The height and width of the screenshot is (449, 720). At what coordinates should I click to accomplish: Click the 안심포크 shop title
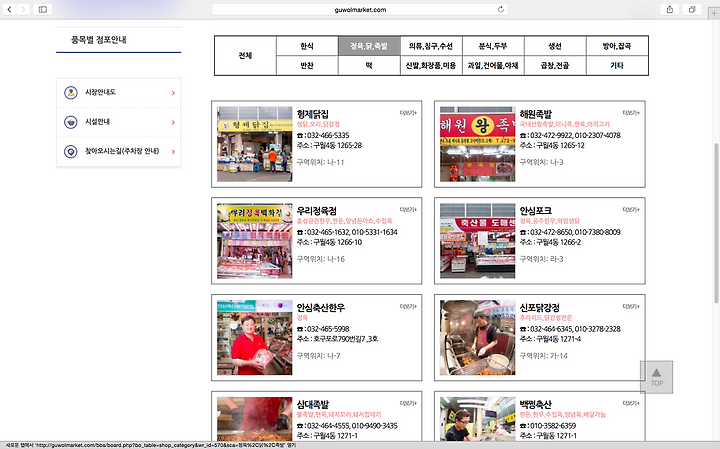click(536, 211)
